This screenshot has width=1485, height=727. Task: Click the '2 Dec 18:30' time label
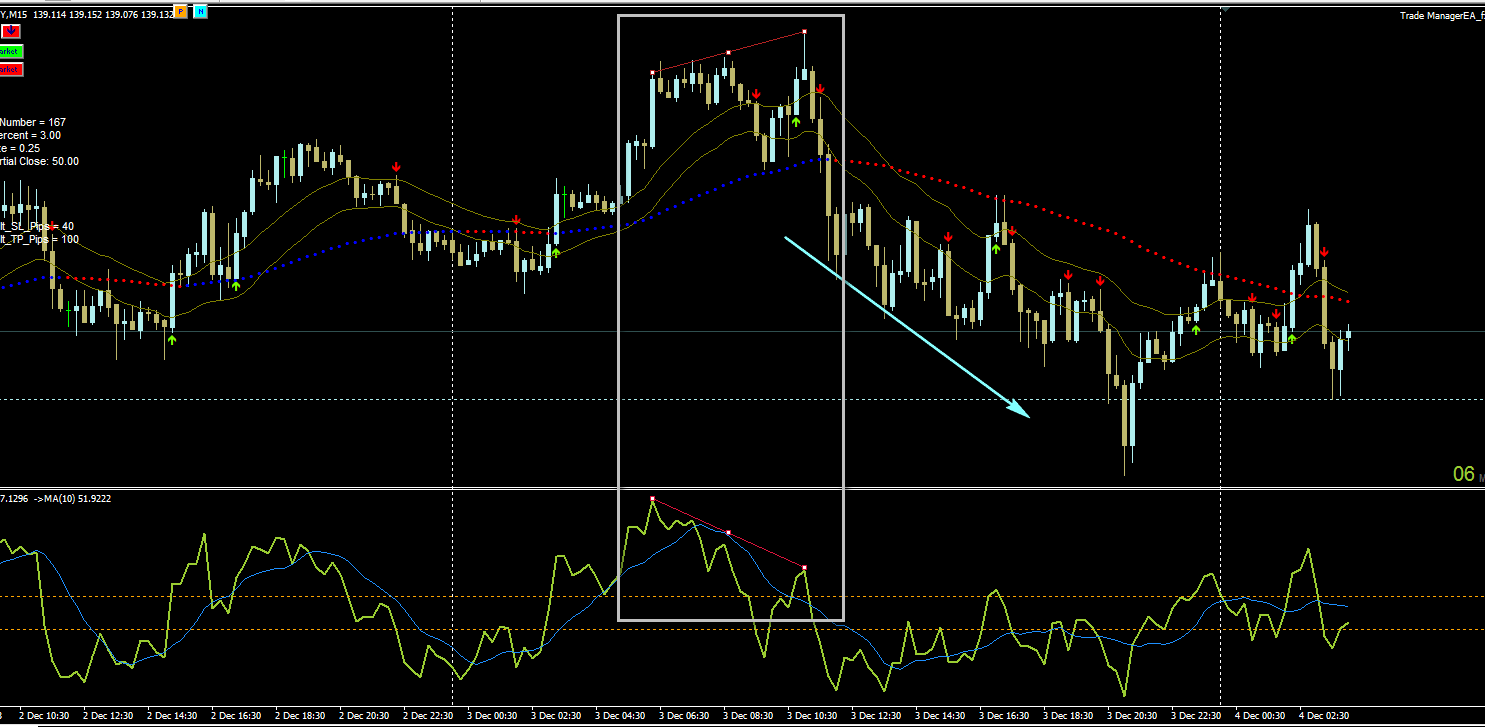click(x=298, y=716)
